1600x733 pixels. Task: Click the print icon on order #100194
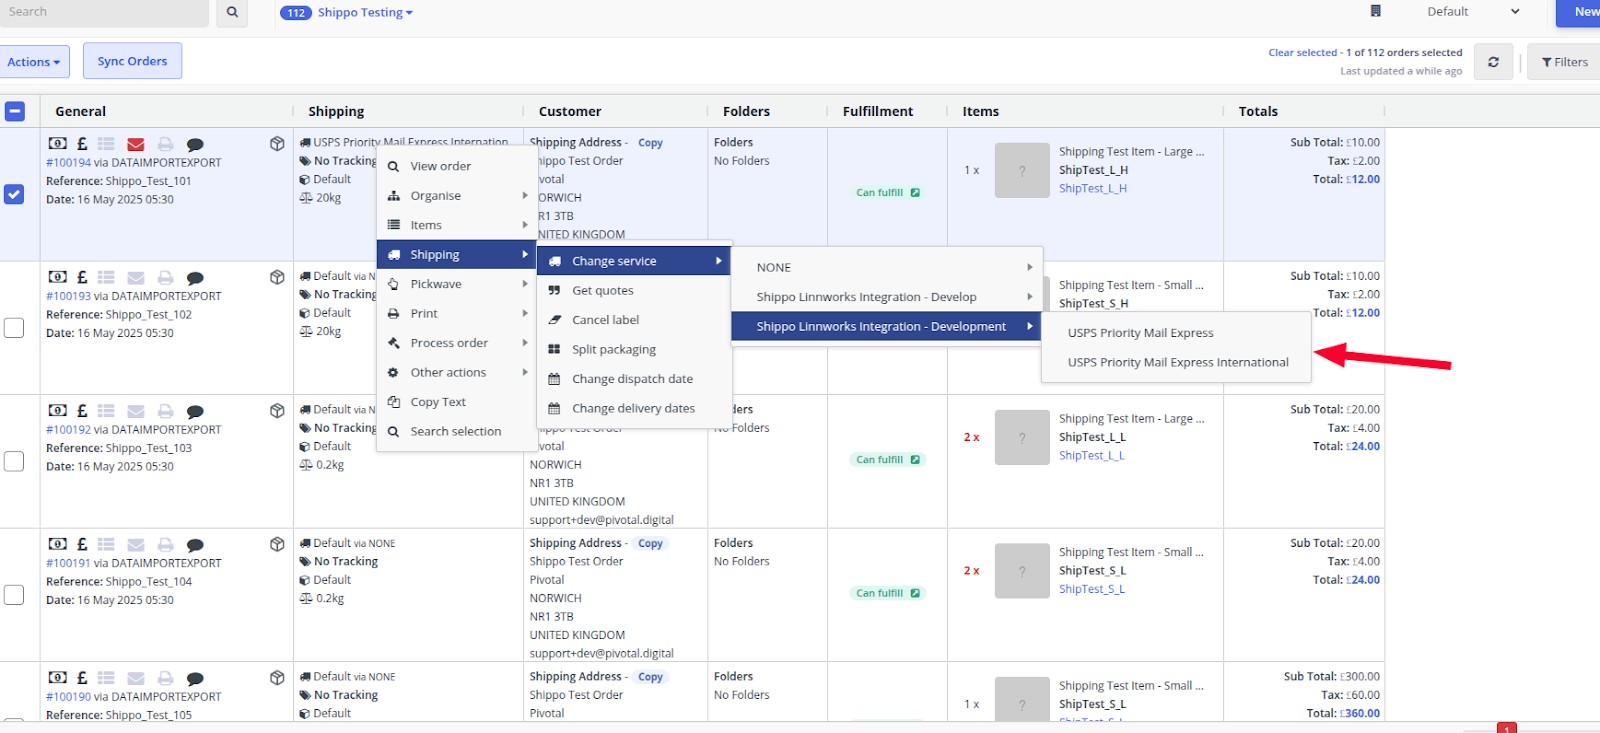tap(165, 144)
